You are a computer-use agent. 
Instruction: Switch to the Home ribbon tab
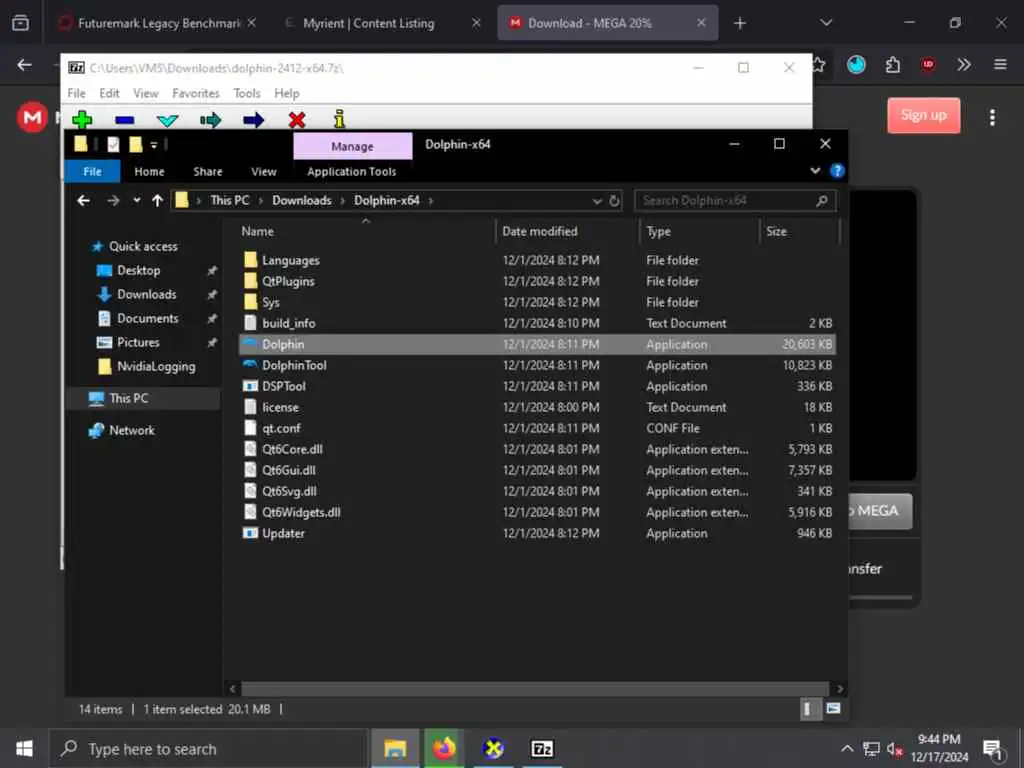(x=150, y=172)
